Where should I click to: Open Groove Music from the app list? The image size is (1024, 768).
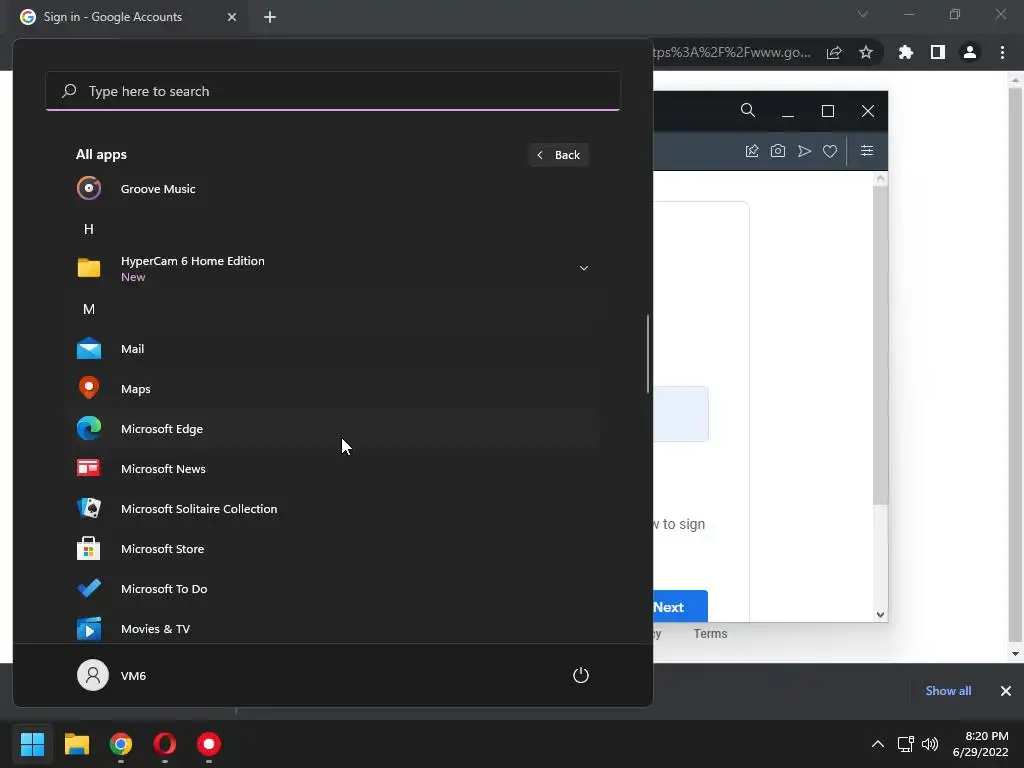pyautogui.click(x=332, y=189)
